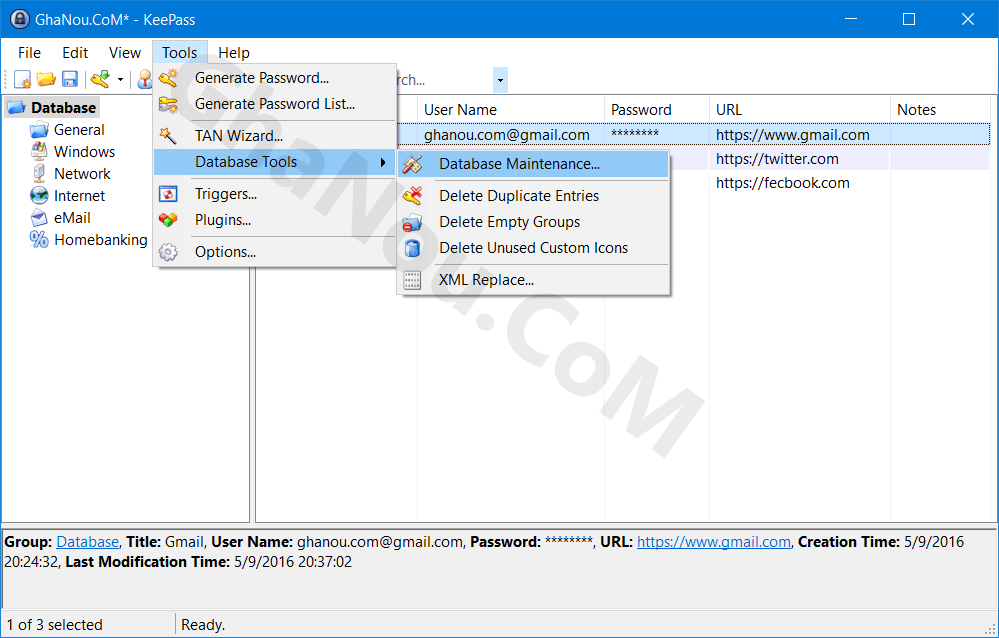Select the Internet globe group icon
Image resolution: width=999 pixels, height=638 pixels.
pos(40,196)
